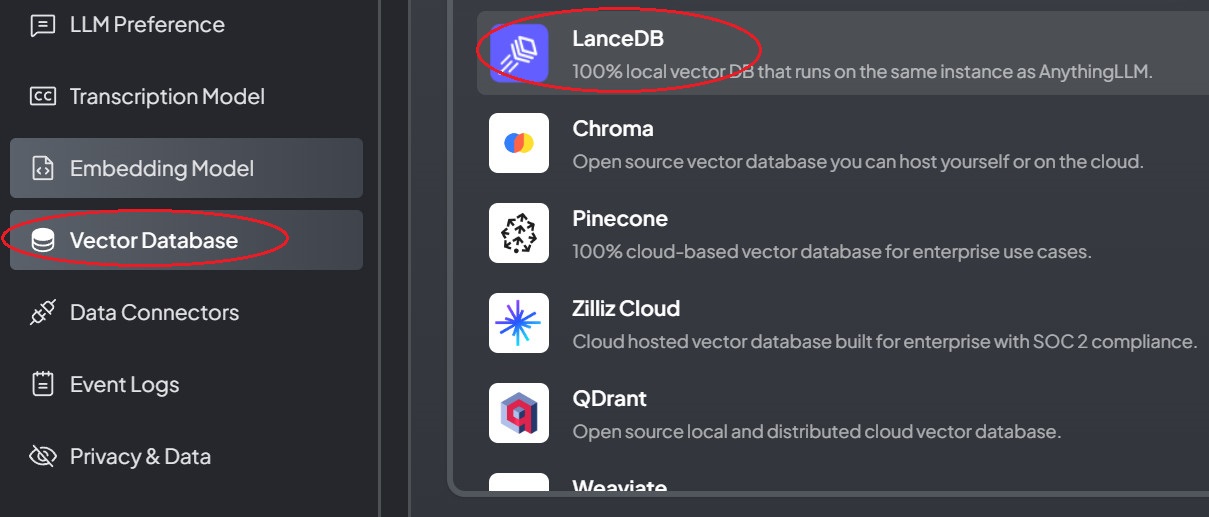The width and height of the screenshot is (1209, 517).
Task: Click the QDrant logo icon
Action: [519, 413]
